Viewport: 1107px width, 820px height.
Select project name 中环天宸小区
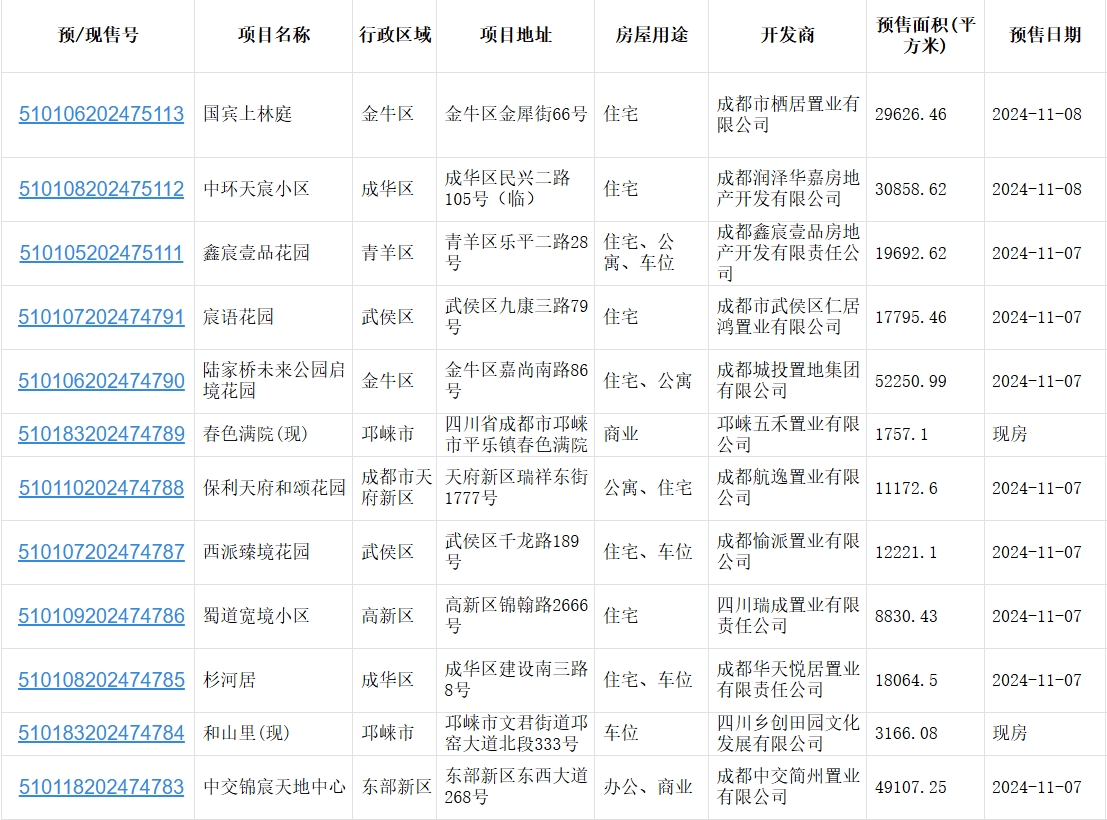coord(256,189)
